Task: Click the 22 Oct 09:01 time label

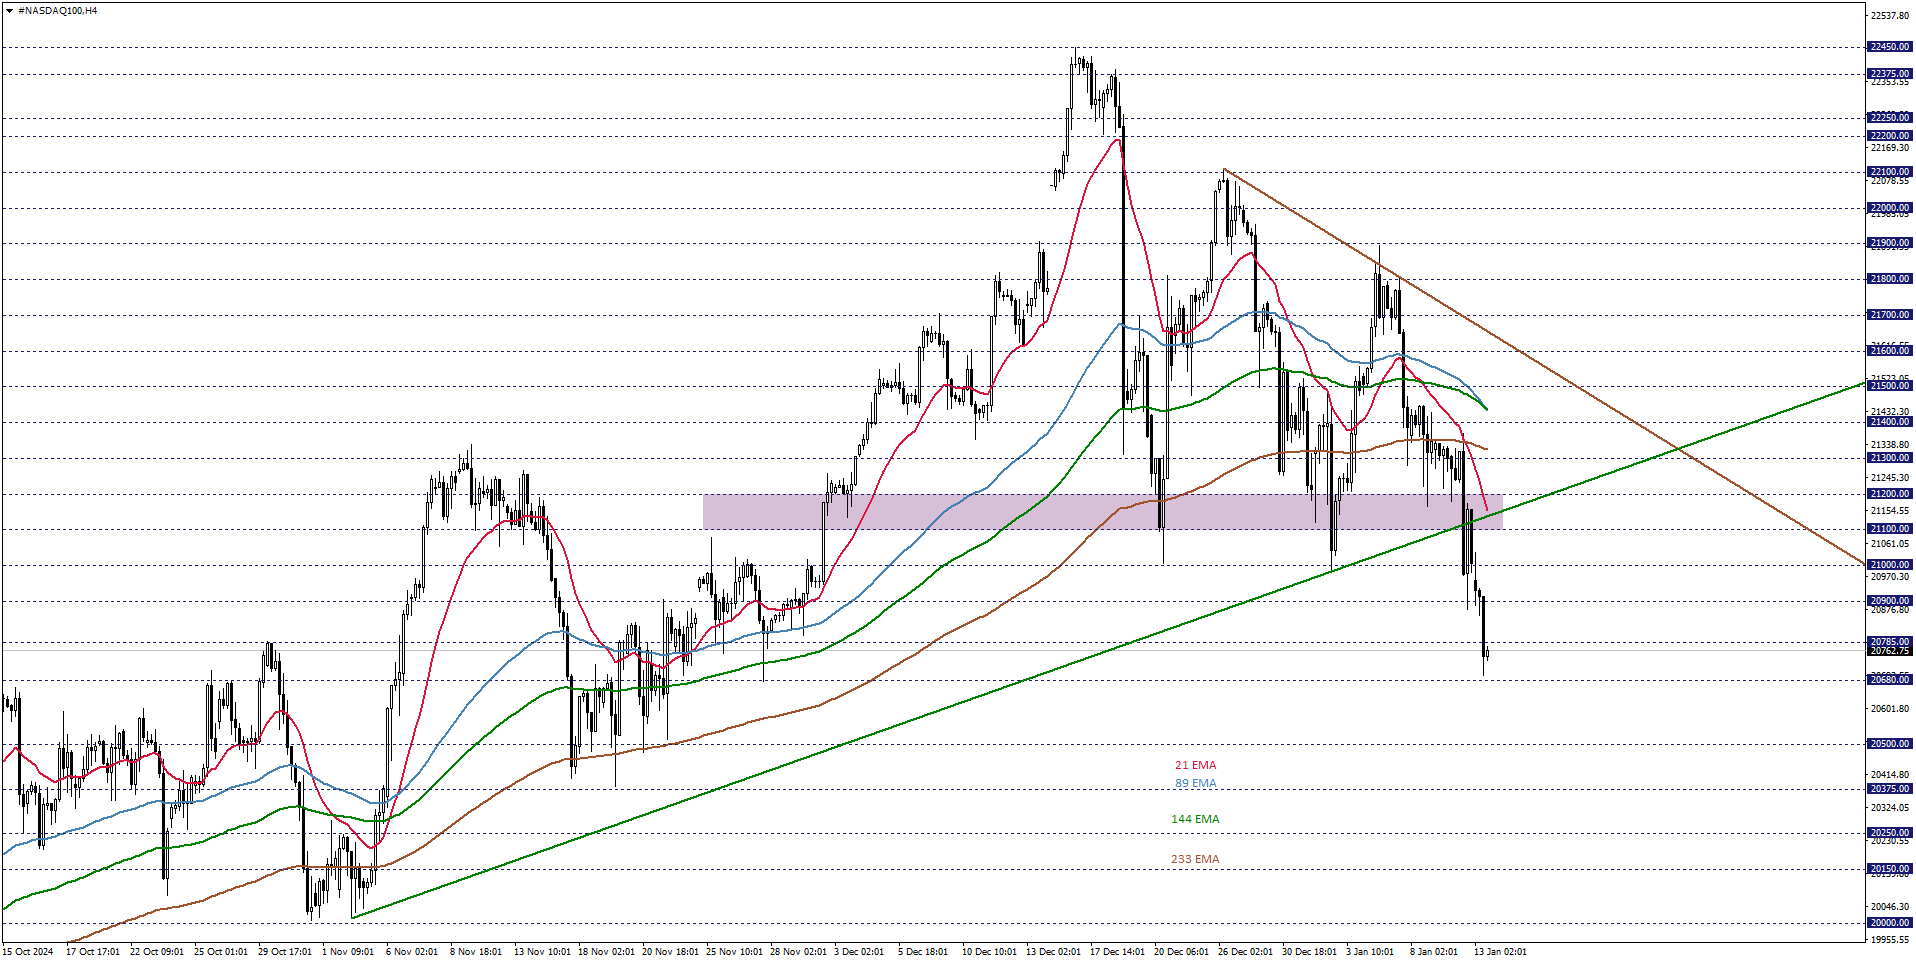Action: 157,952
